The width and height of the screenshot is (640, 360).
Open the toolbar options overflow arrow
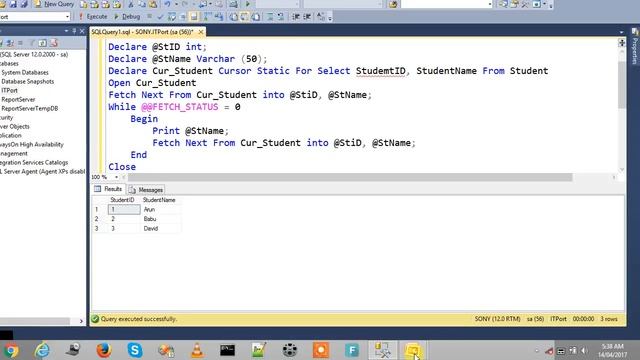(551, 5)
